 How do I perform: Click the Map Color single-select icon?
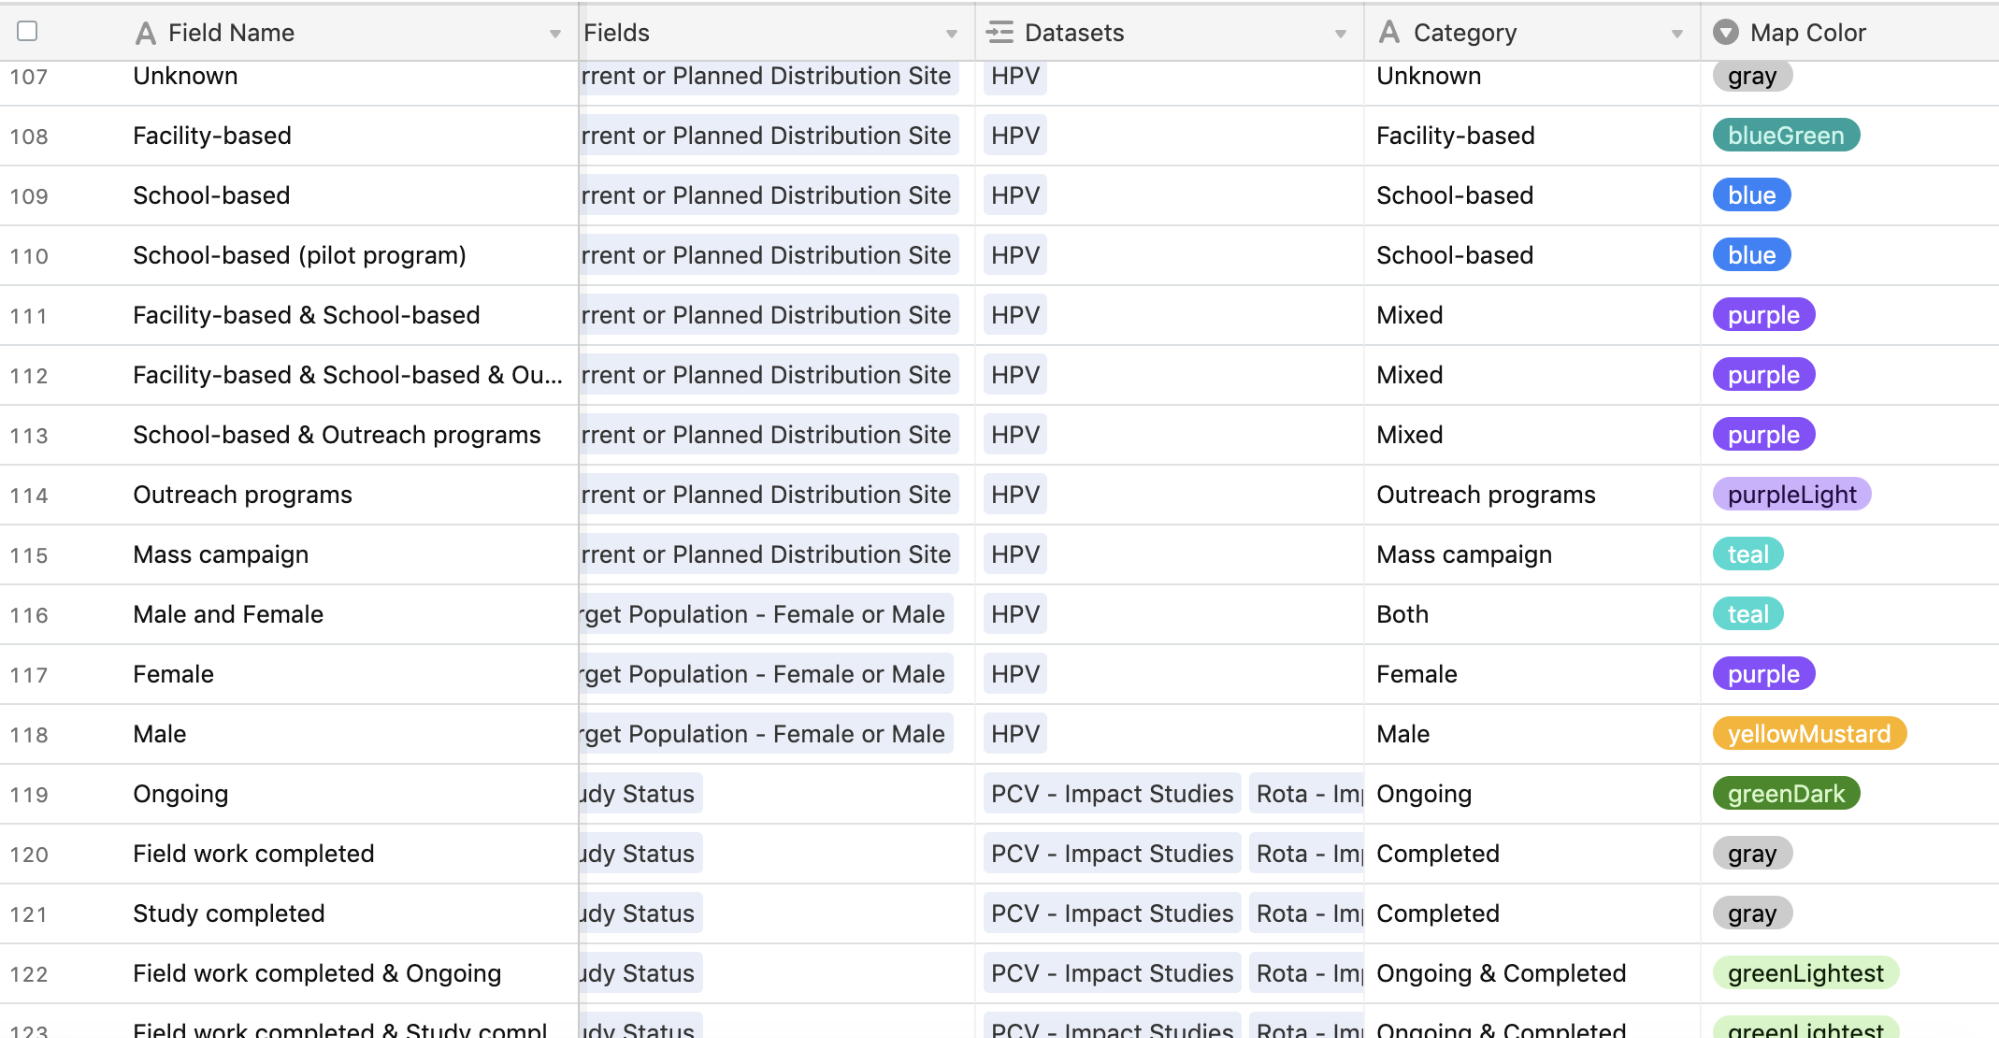tap(1726, 33)
